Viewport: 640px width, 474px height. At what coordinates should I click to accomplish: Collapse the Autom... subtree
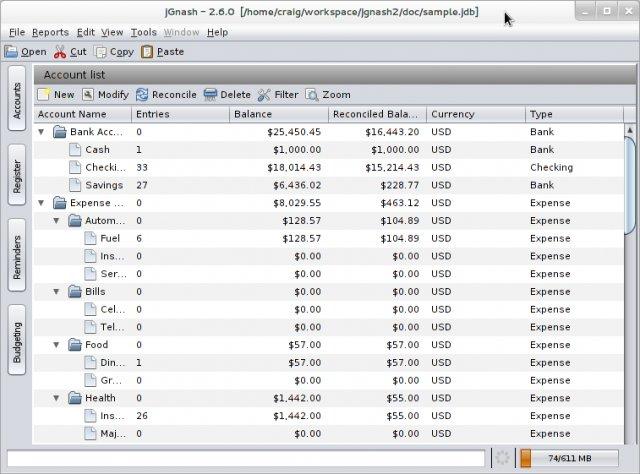[x=56, y=221]
